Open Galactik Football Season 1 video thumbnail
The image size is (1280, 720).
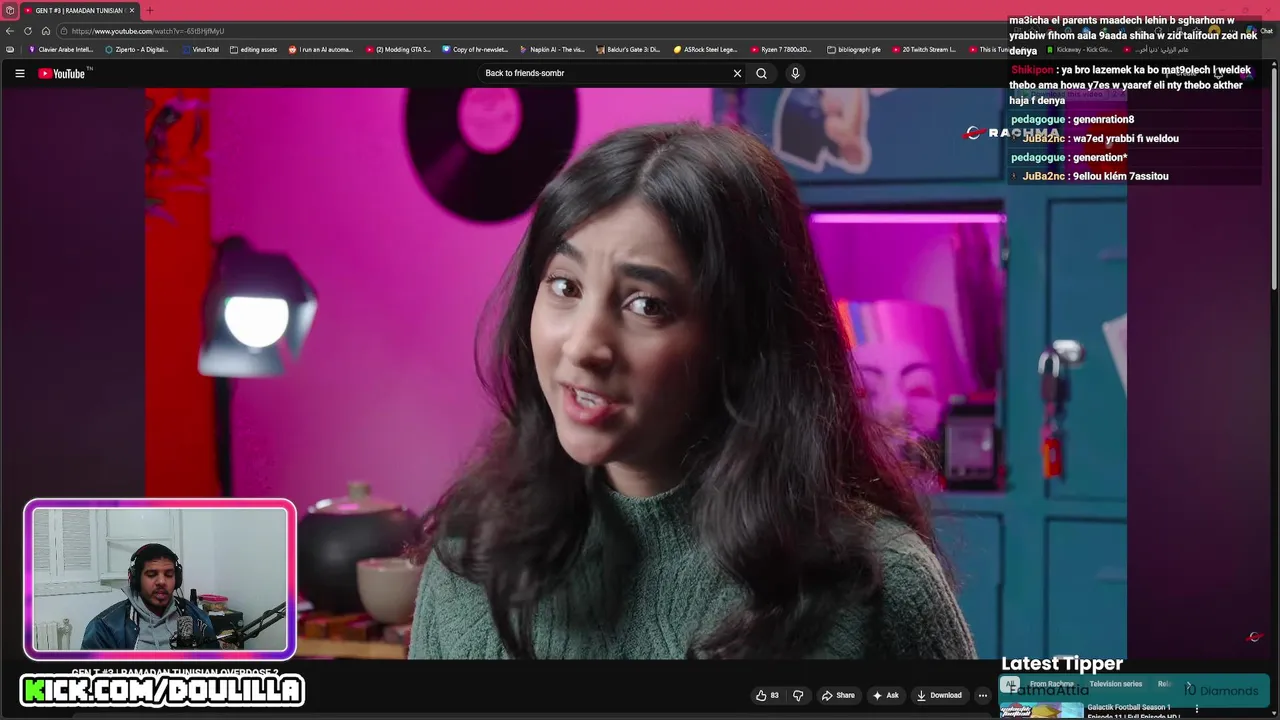click(1042, 711)
